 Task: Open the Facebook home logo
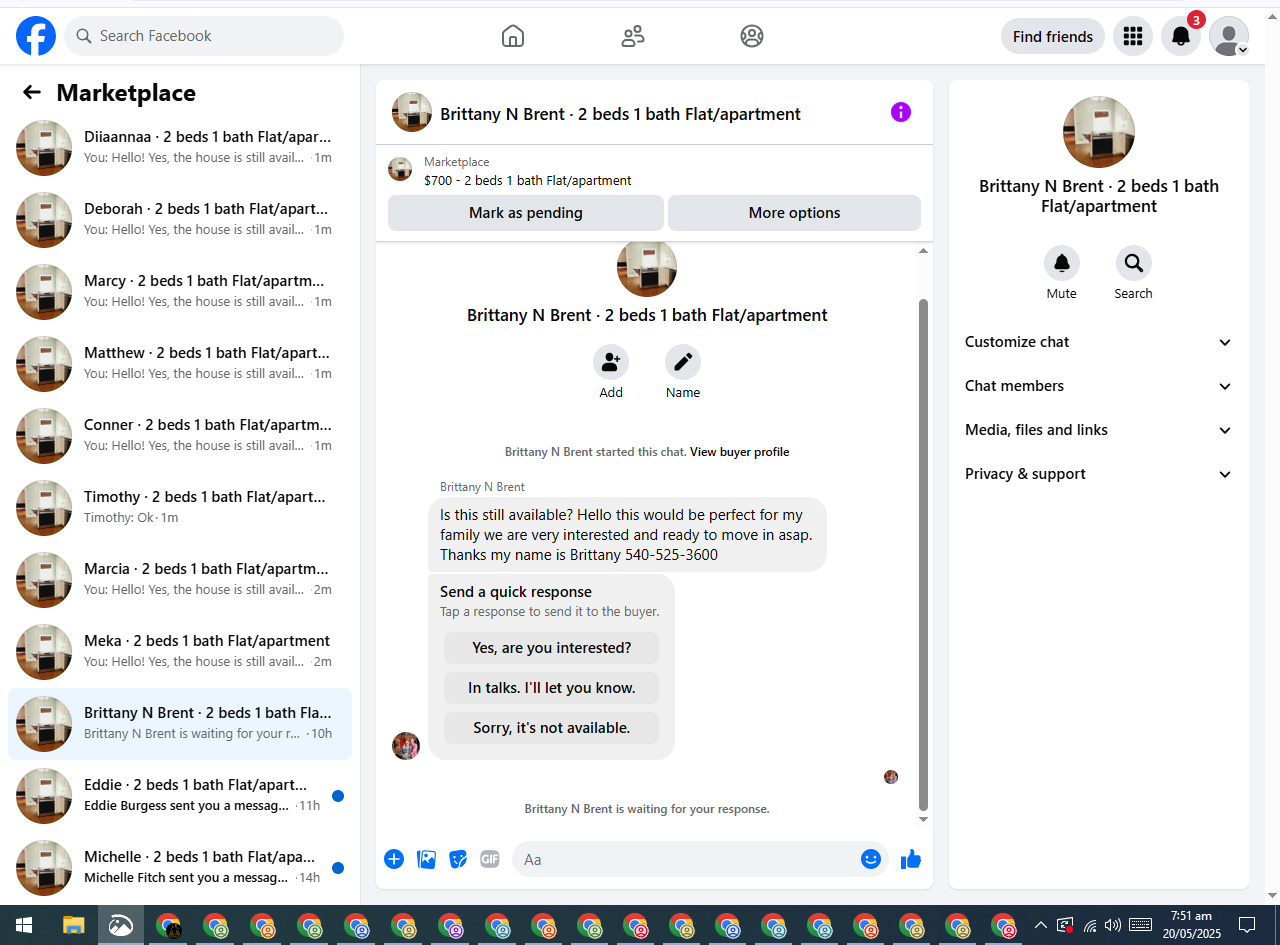pyautogui.click(x=36, y=36)
